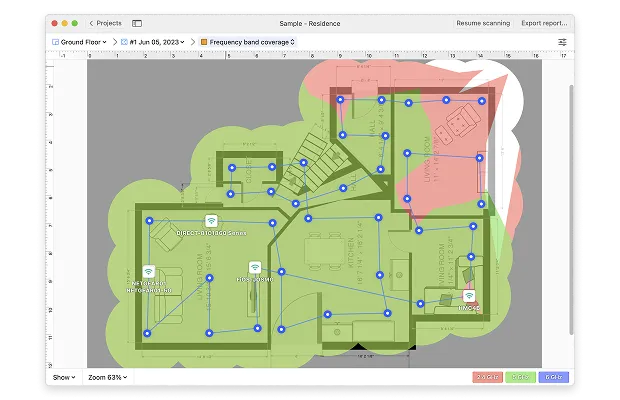Toggle the red 2.4 GHz band button
The width and height of the screenshot is (620, 400).
[487, 377]
